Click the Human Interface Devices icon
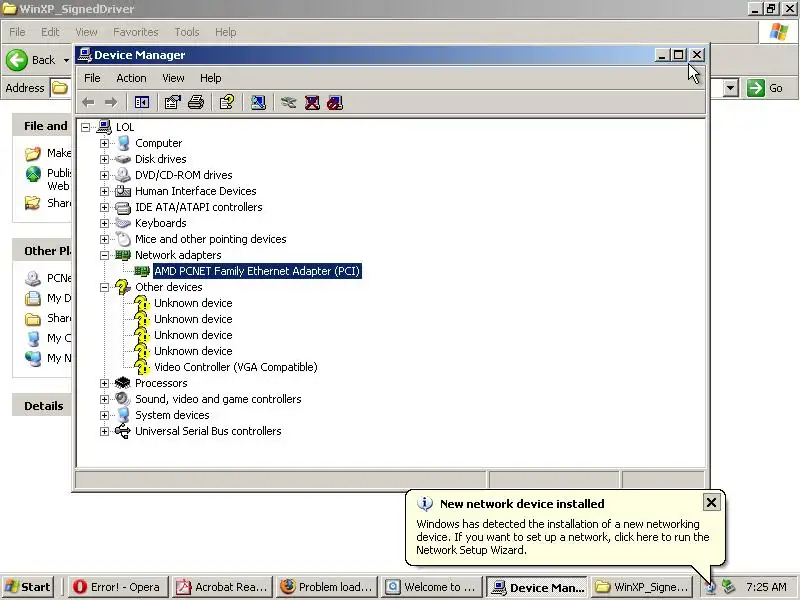800x600 pixels. pos(123,191)
